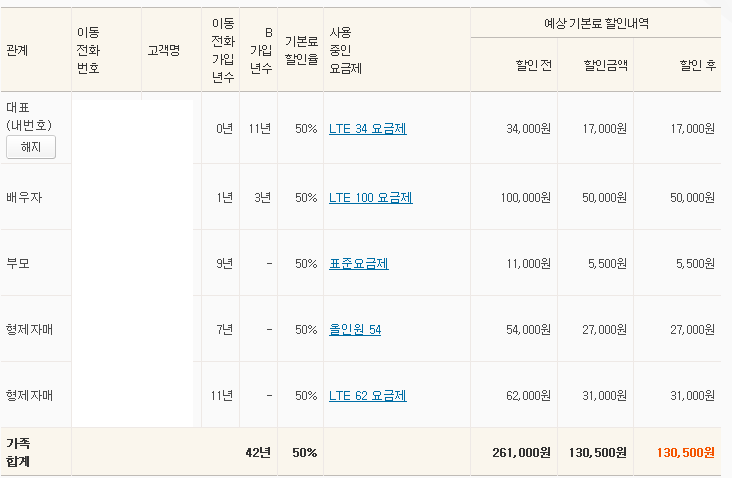
Task: Select the 34,000원 pre-discount amount
Action: [528, 128]
